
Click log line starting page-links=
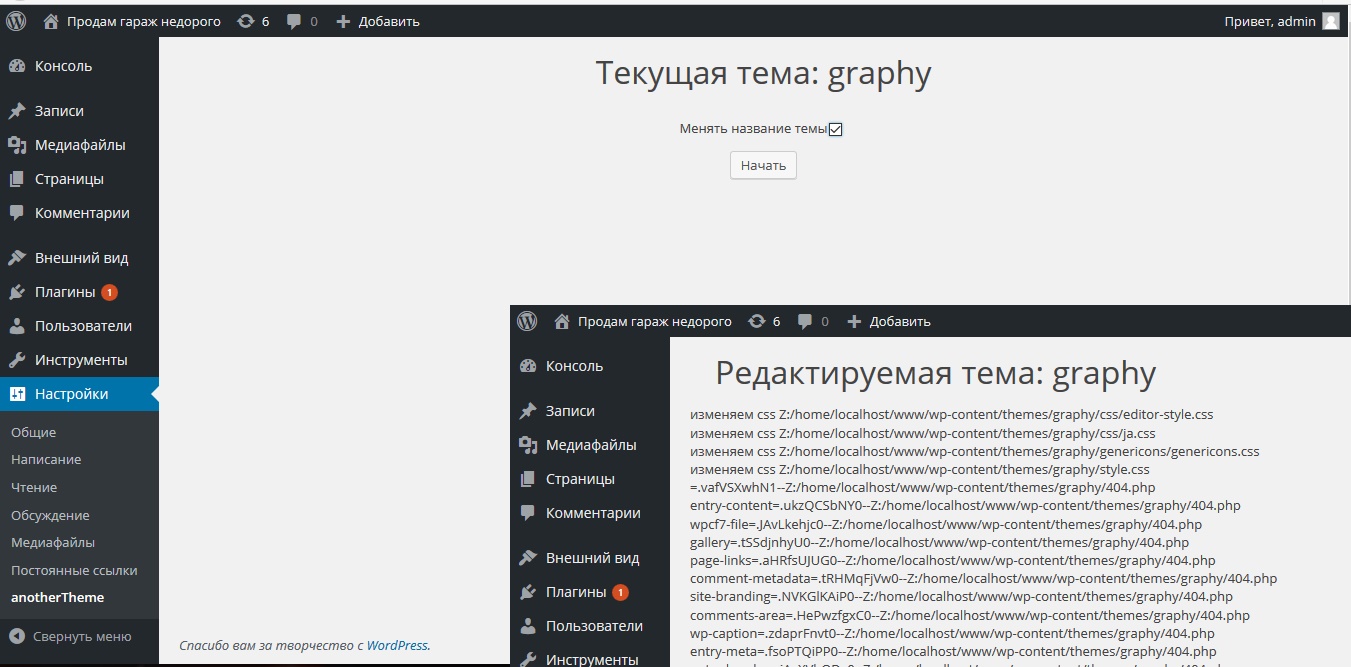click(x=953, y=561)
